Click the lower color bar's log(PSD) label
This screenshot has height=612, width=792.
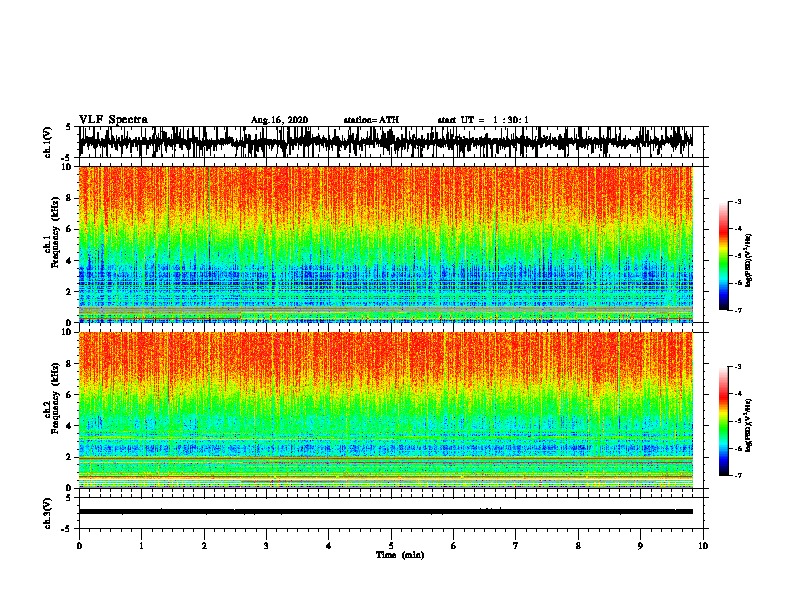[x=749, y=425]
